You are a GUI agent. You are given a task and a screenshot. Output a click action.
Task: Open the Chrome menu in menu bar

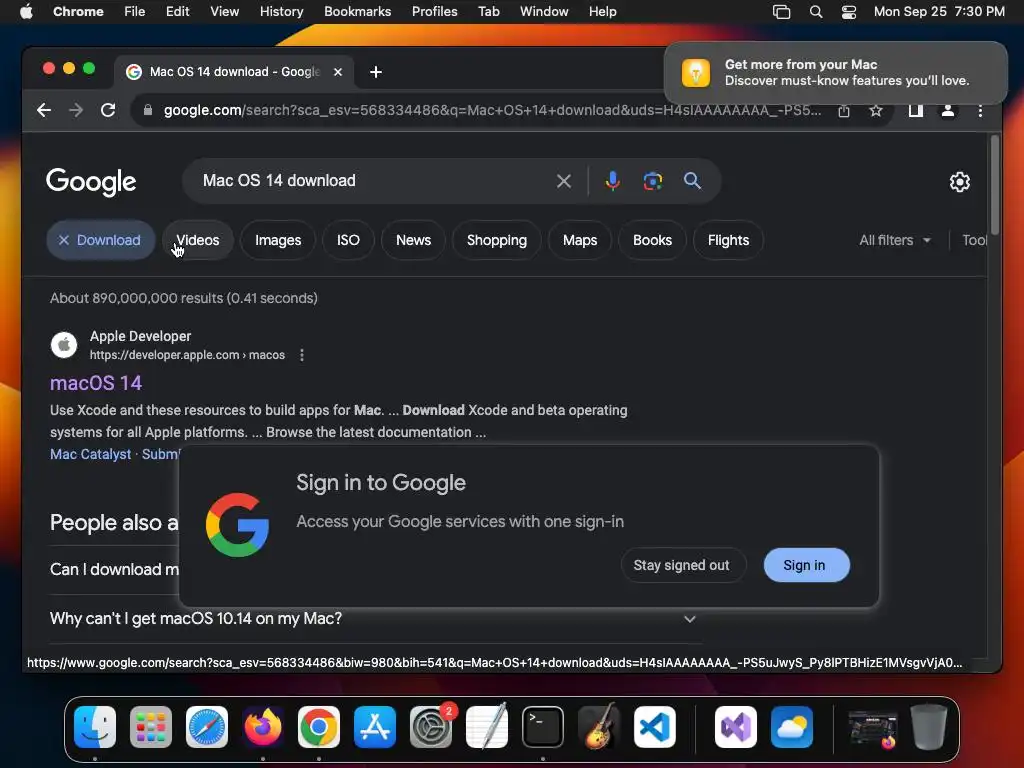pos(78,12)
